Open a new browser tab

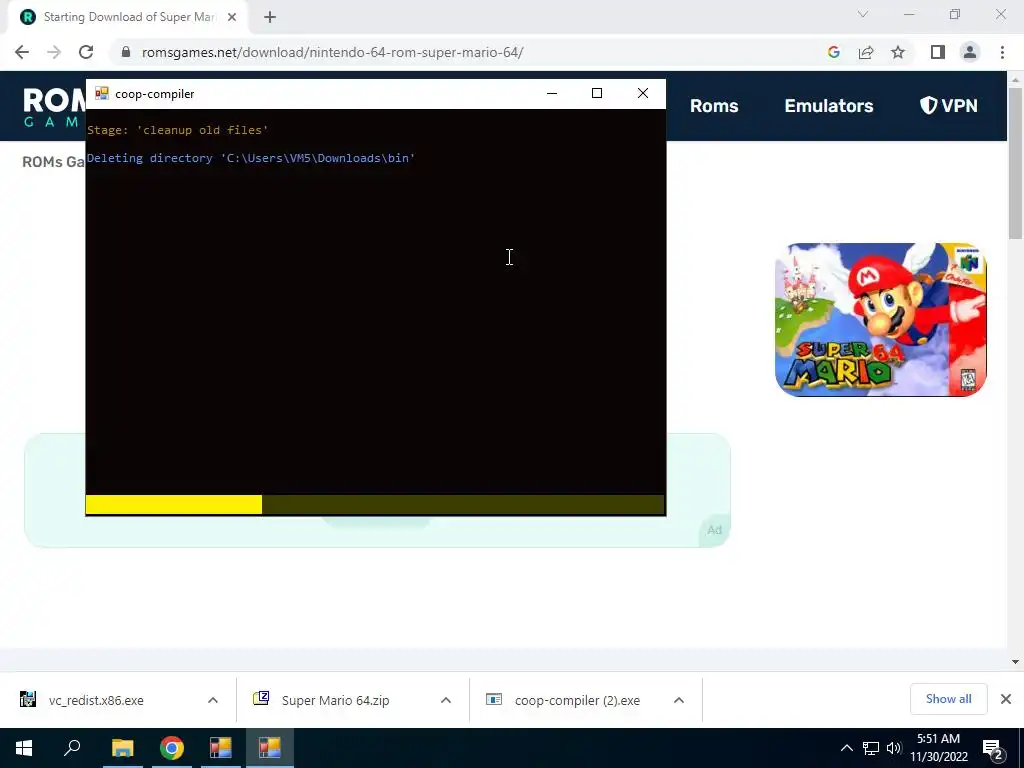[270, 18]
